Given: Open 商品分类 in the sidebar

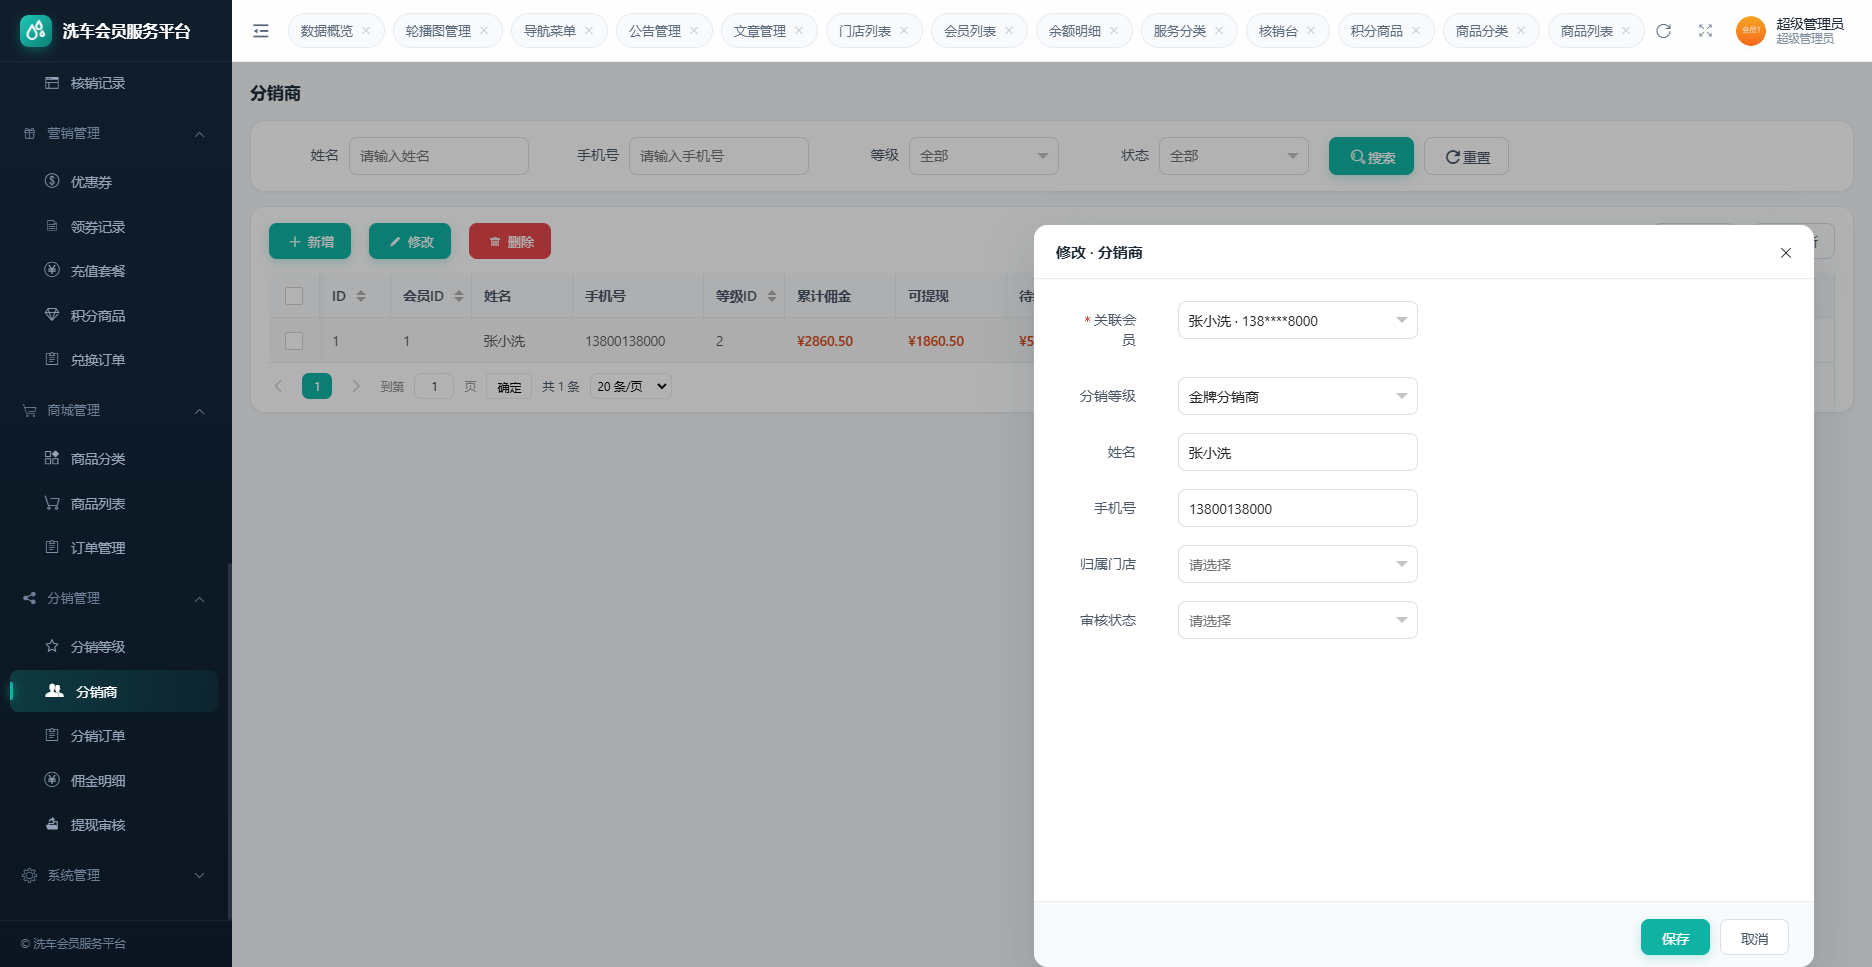Looking at the screenshot, I should 116,459.
